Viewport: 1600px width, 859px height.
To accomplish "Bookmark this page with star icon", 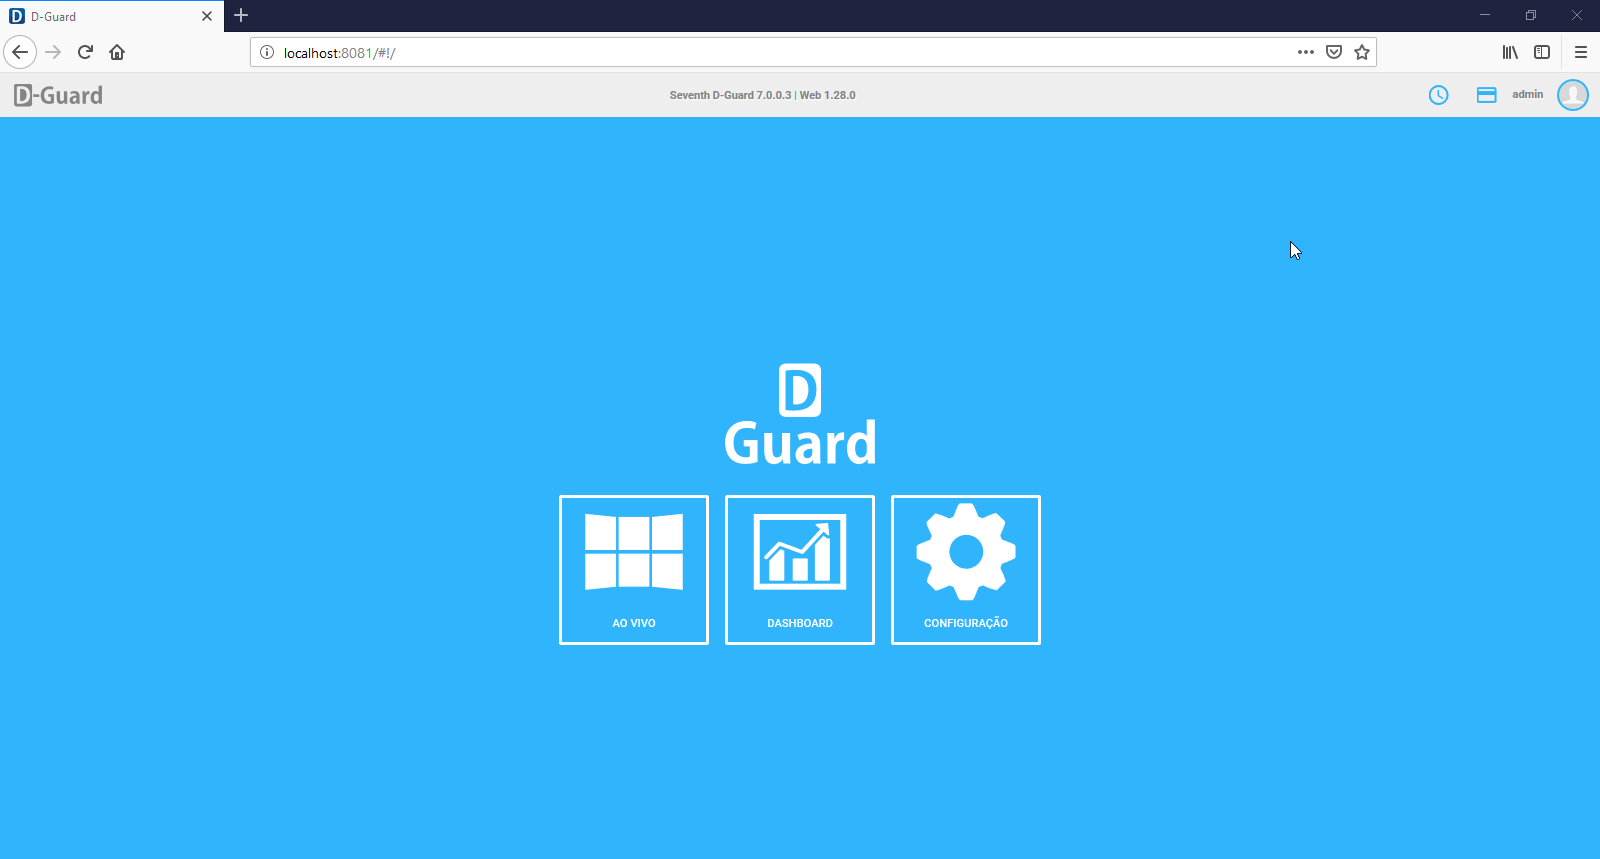I will pos(1362,52).
